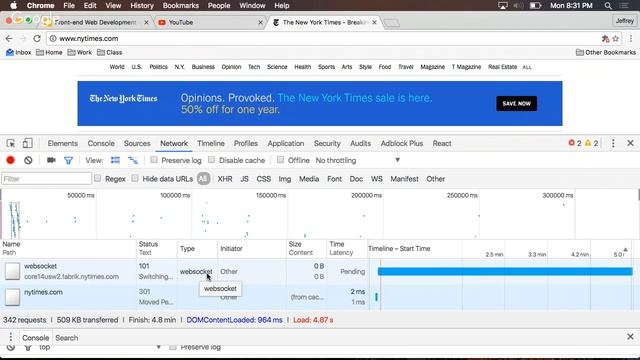This screenshot has height=360, width=640.
Task: Enable Preserve log checkbox
Action: 154,160
